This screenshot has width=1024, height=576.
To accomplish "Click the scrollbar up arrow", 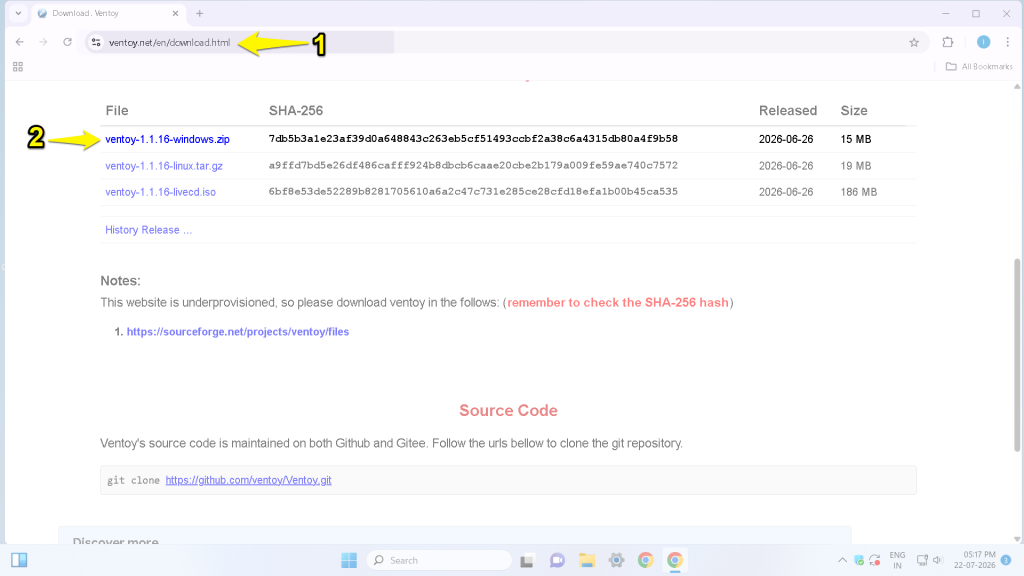I will (x=1017, y=86).
